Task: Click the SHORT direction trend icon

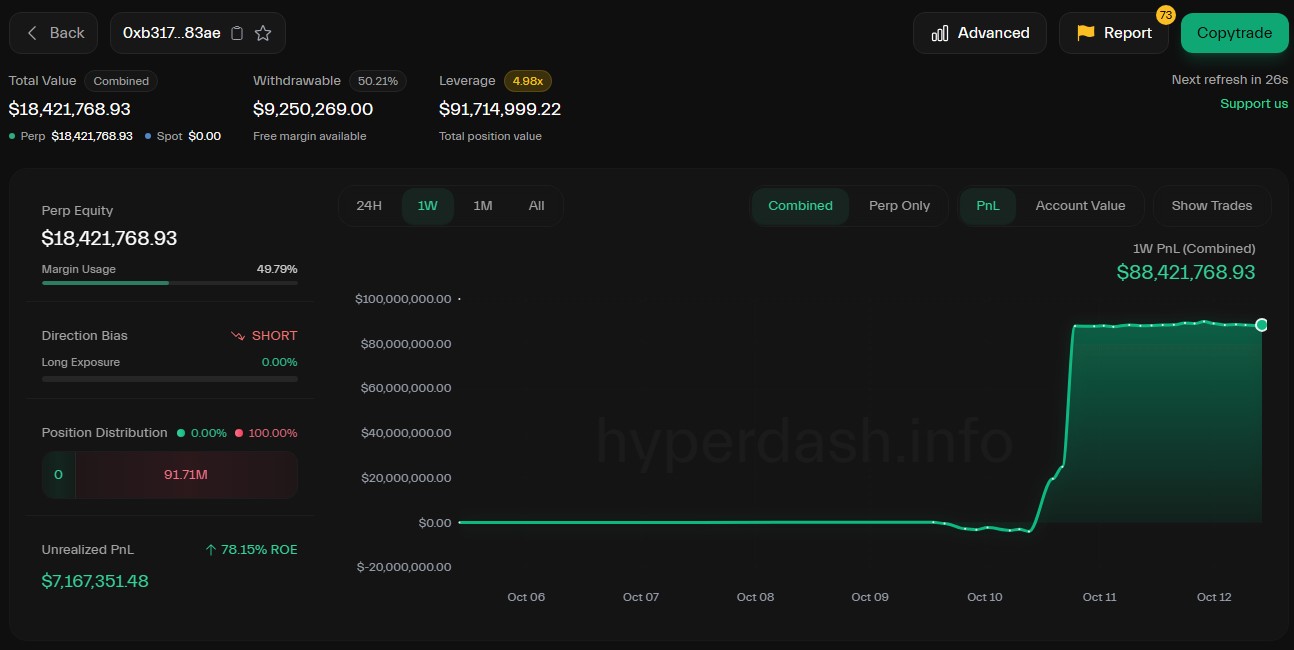Action: point(238,336)
